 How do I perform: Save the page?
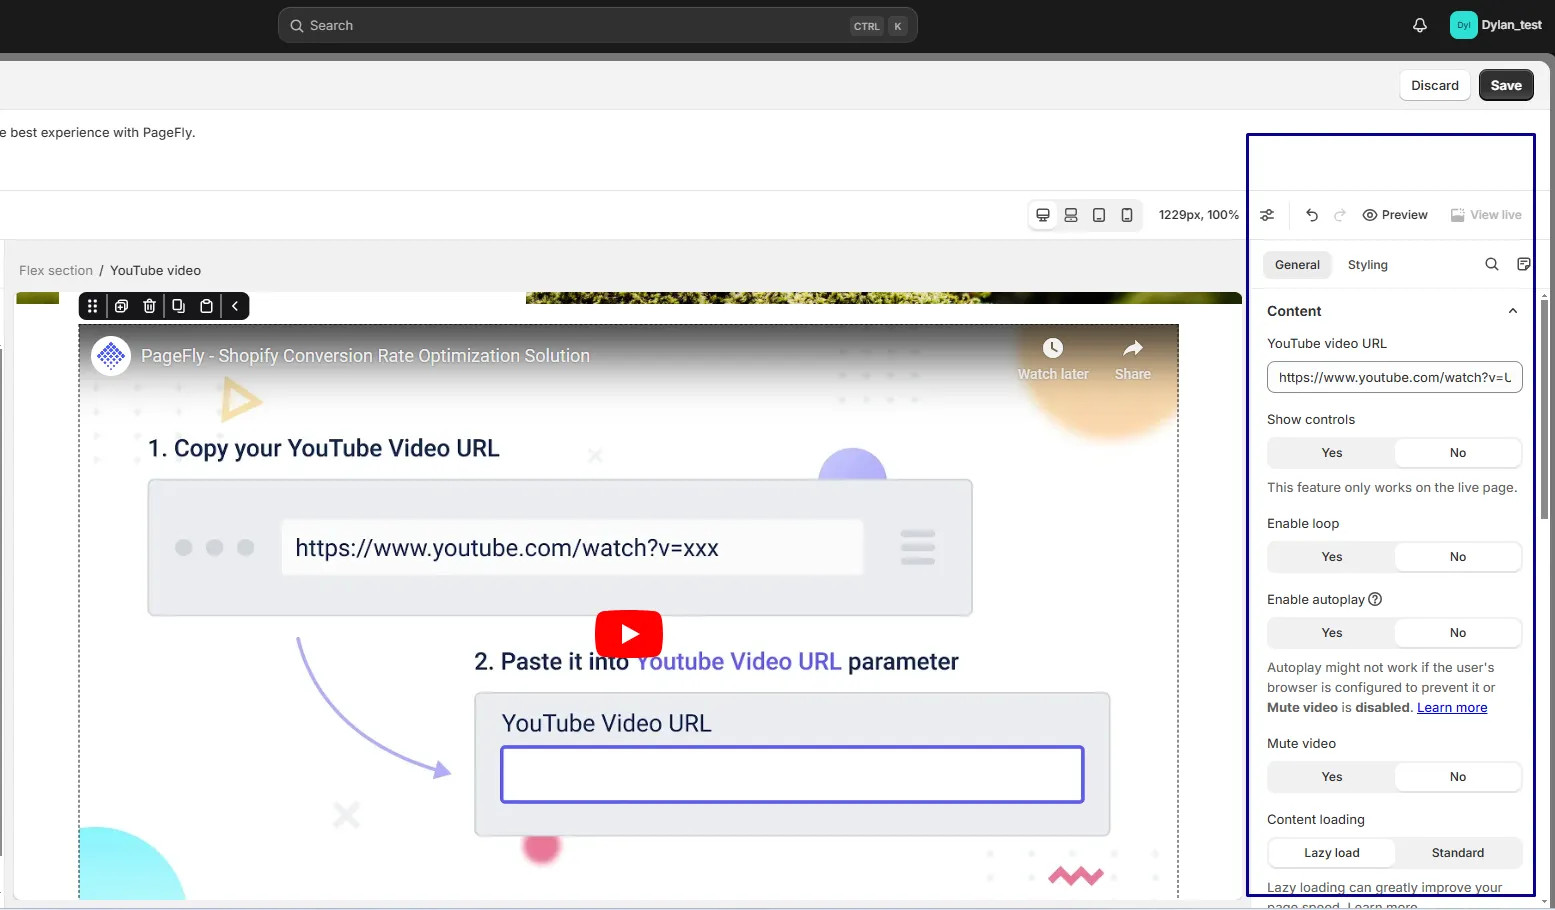point(1506,85)
